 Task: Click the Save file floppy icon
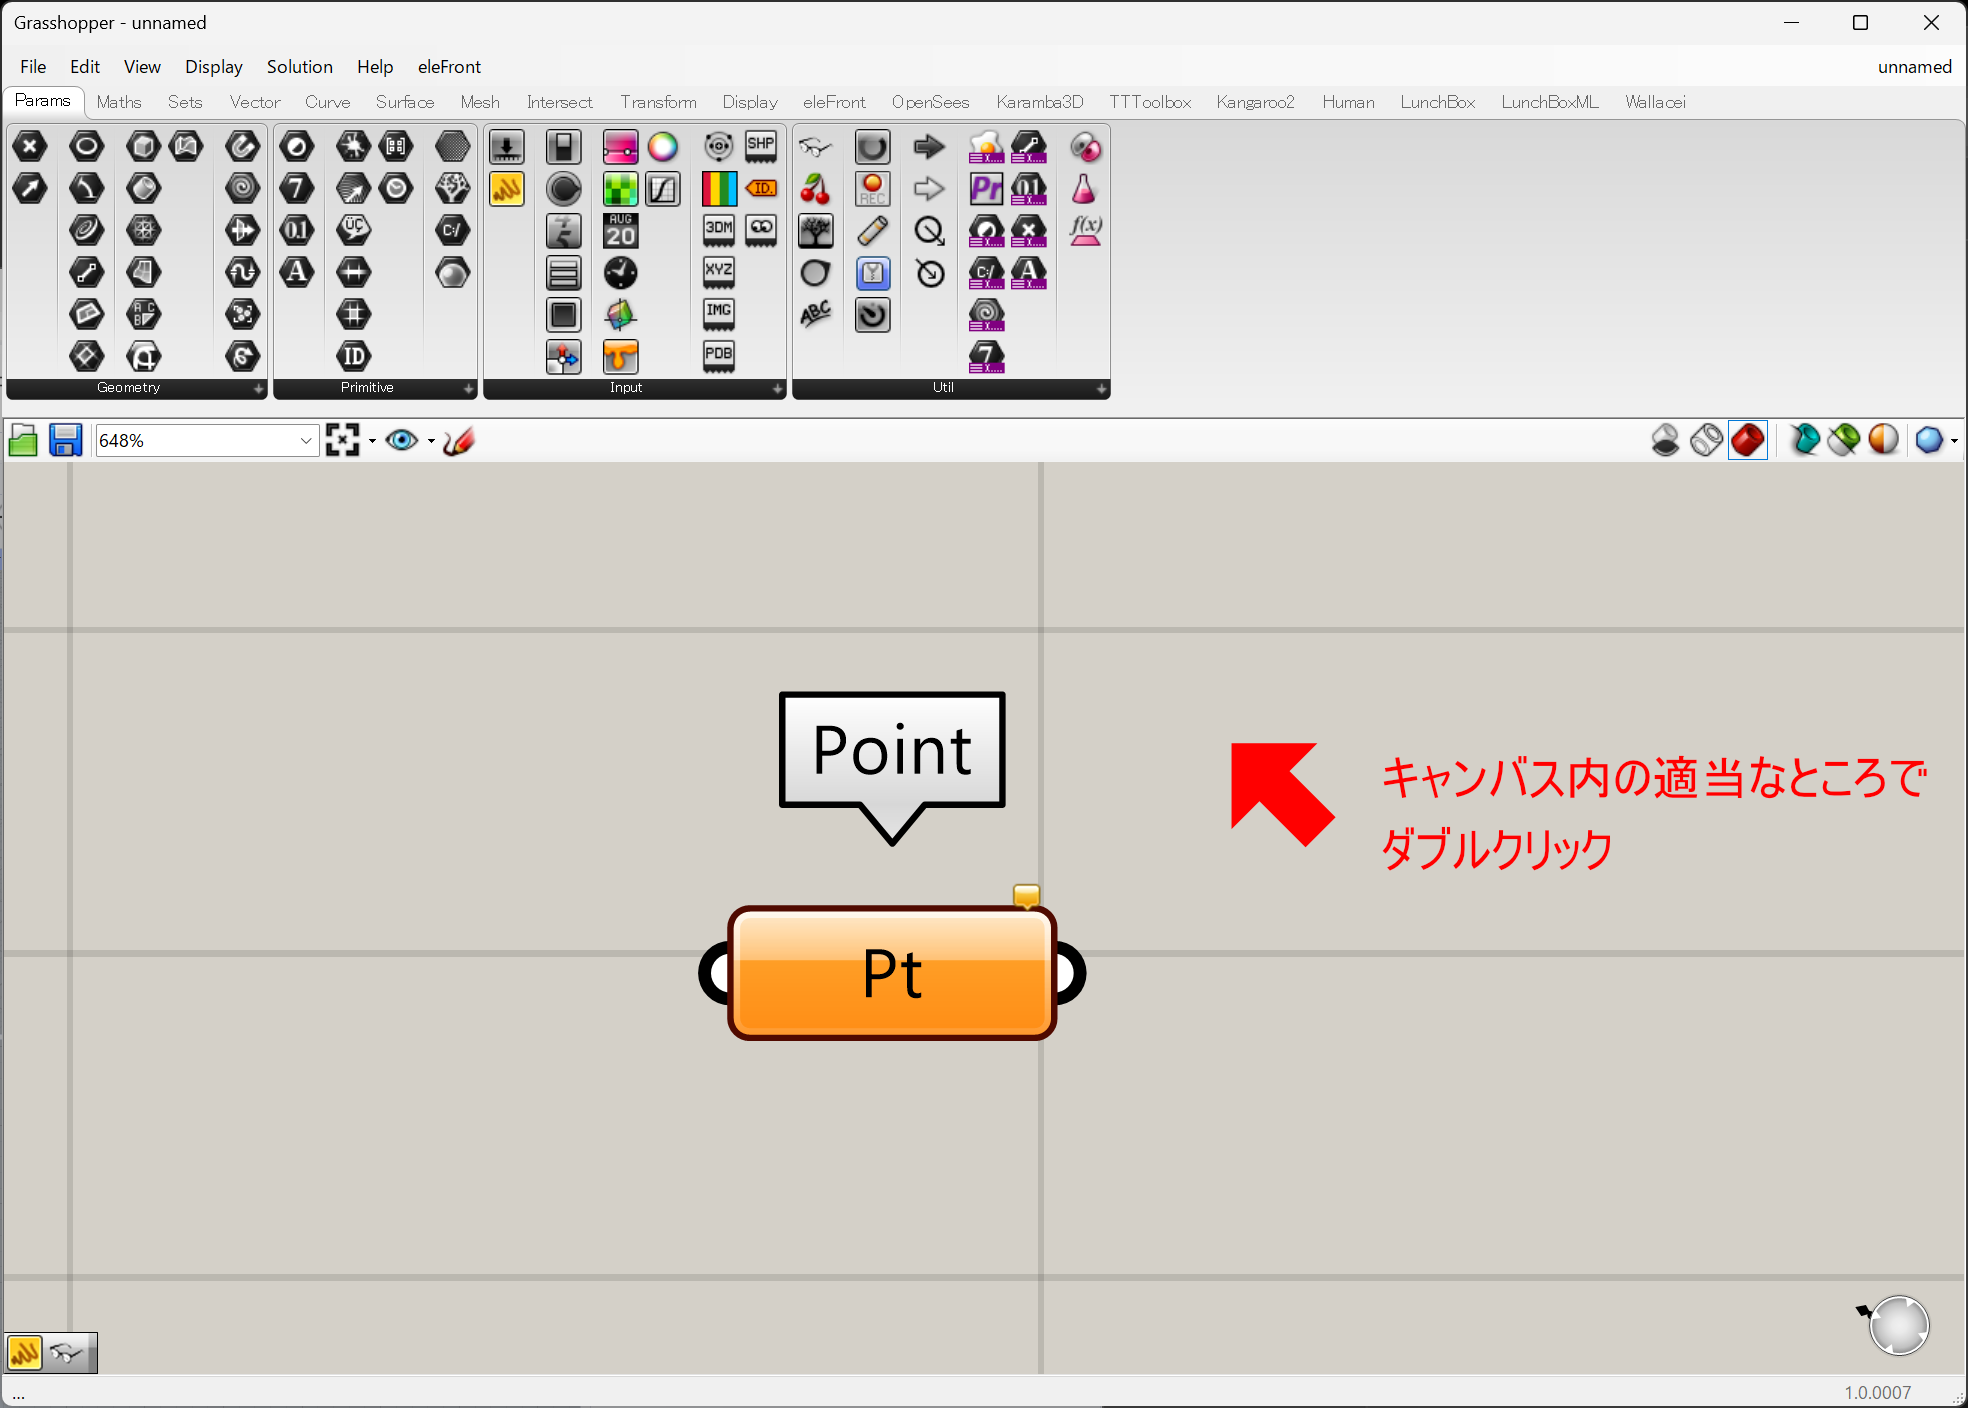tap(66, 440)
